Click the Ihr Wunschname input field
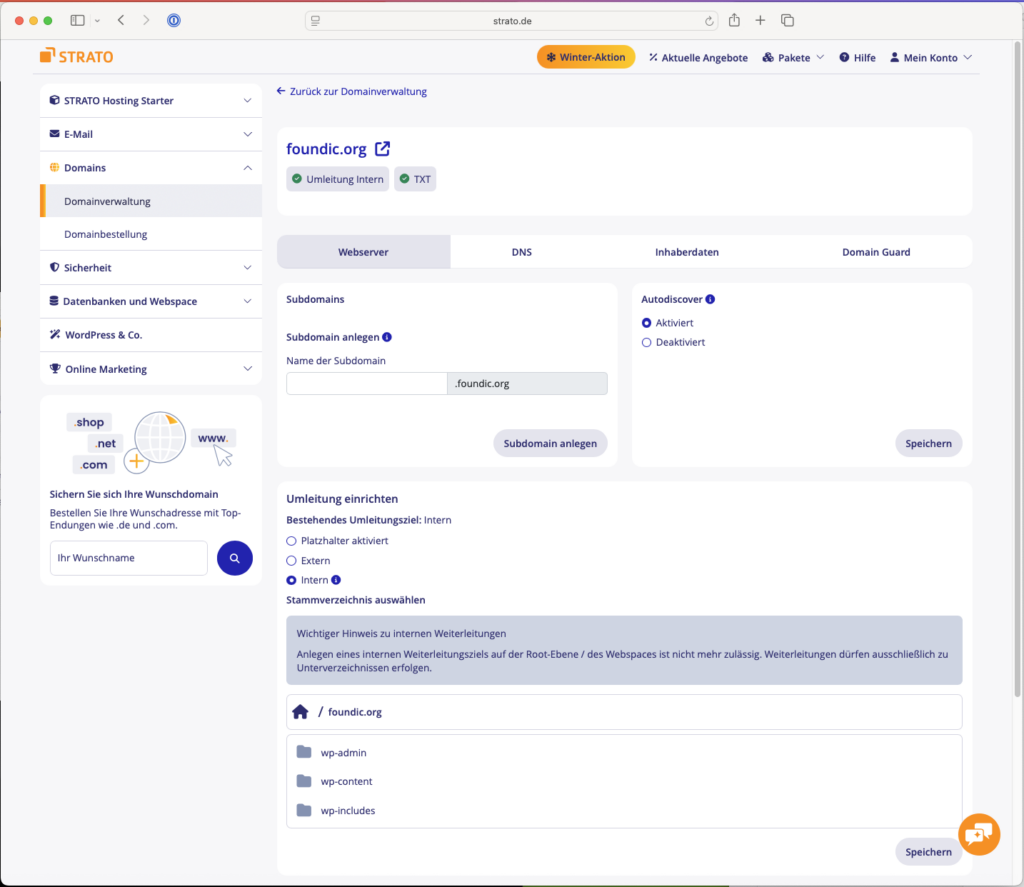 pyautogui.click(x=128, y=558)
